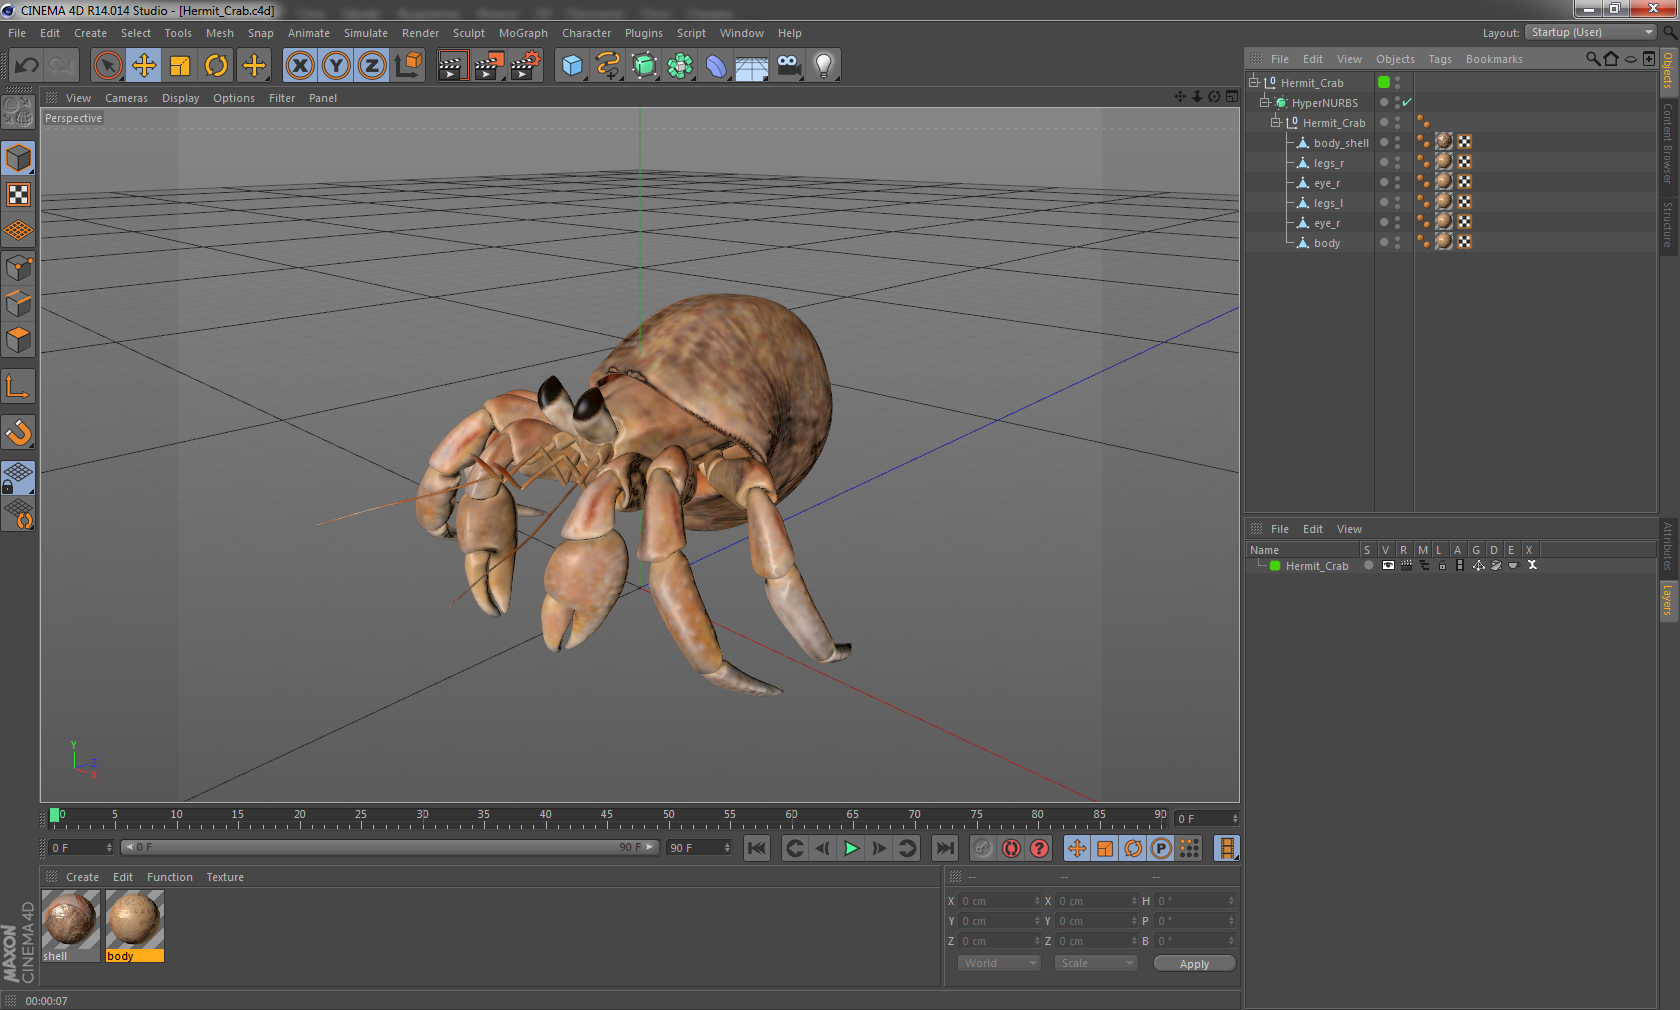Image resolution: width=1680 pixels, height=1010 pixels.
Task: Click the Undo arrow icon
Action: pos(27,66)
